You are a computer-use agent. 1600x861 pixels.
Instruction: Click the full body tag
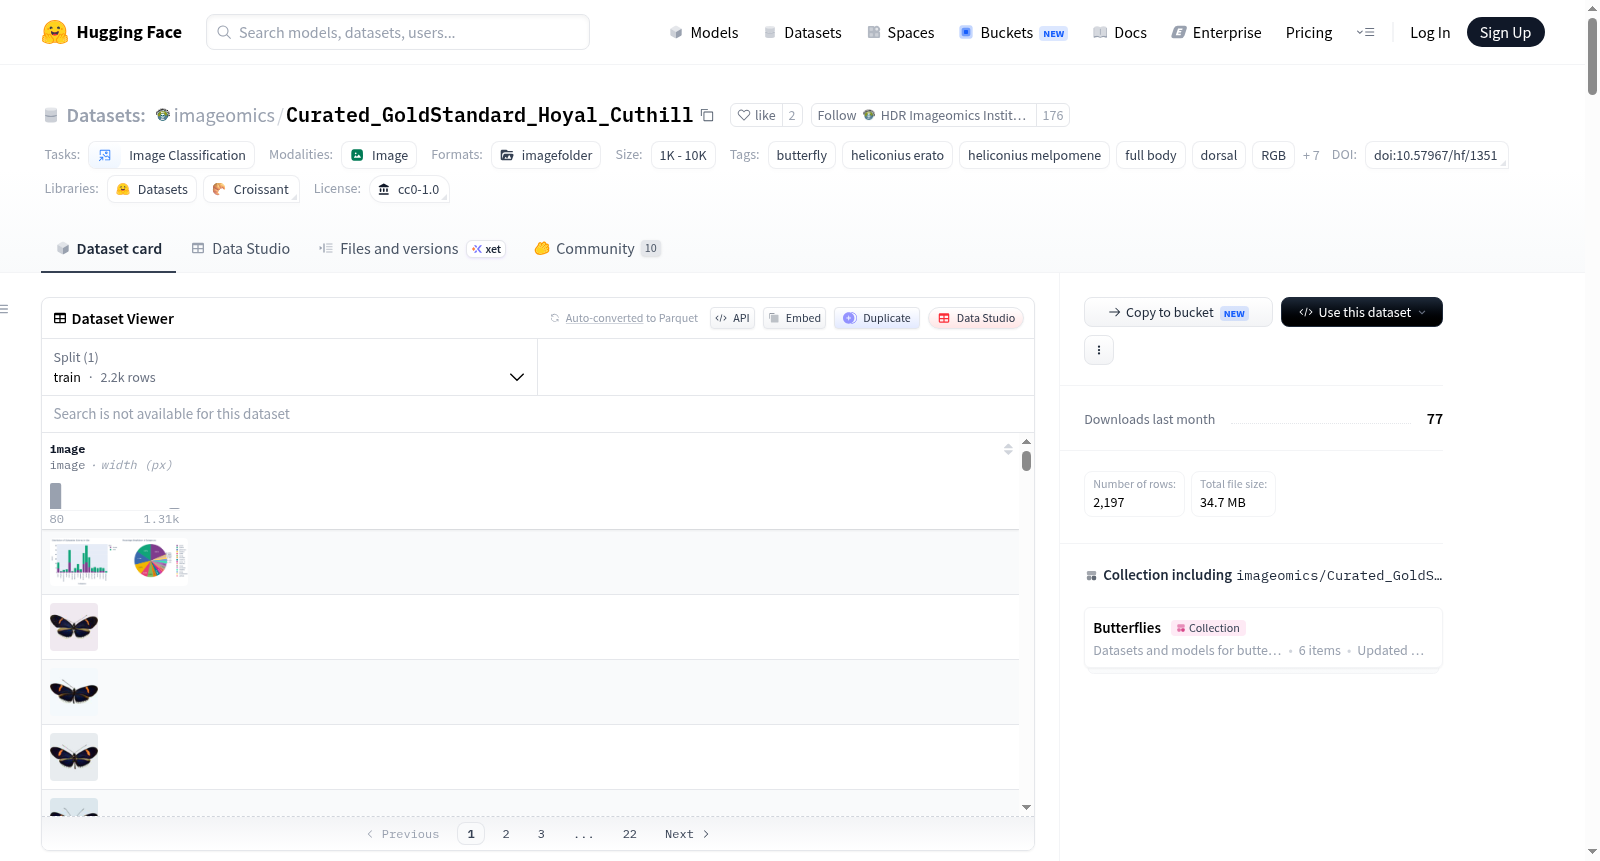click(x=1150, y=155)
